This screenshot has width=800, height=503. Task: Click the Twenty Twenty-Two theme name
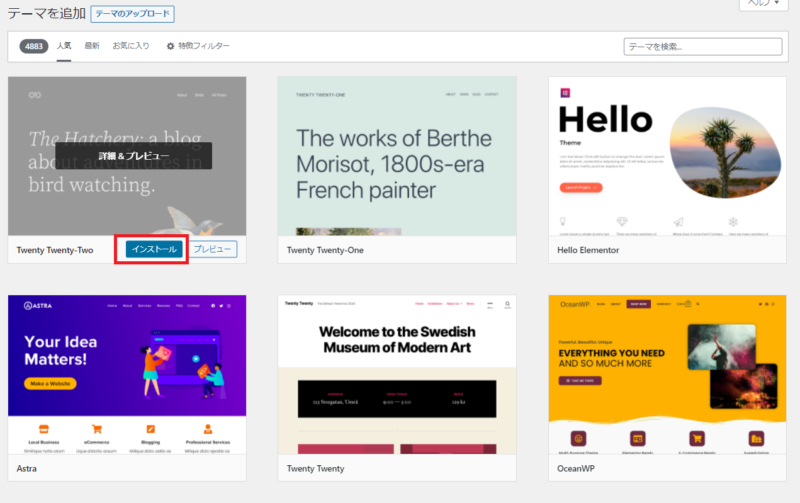pyautogui.click(x=55, y=250)
